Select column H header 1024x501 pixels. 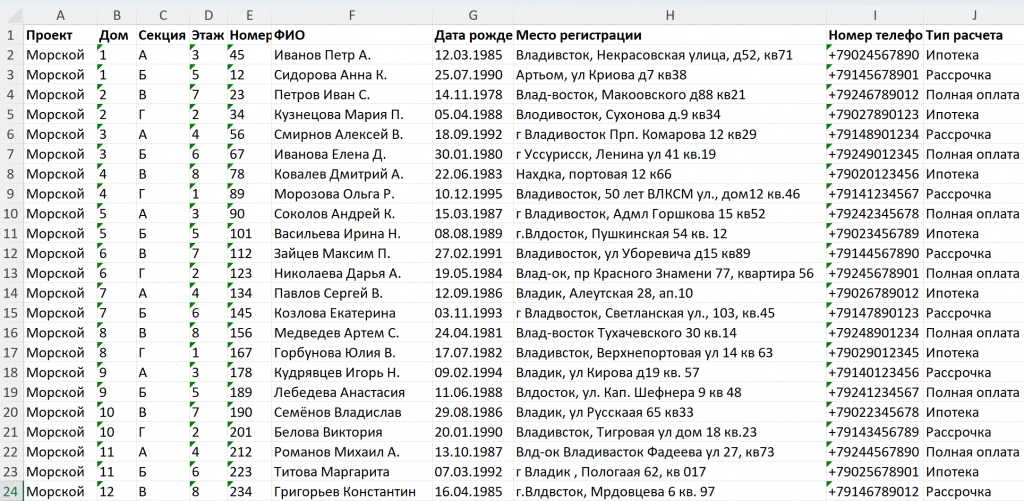click(x=669, y=15)
